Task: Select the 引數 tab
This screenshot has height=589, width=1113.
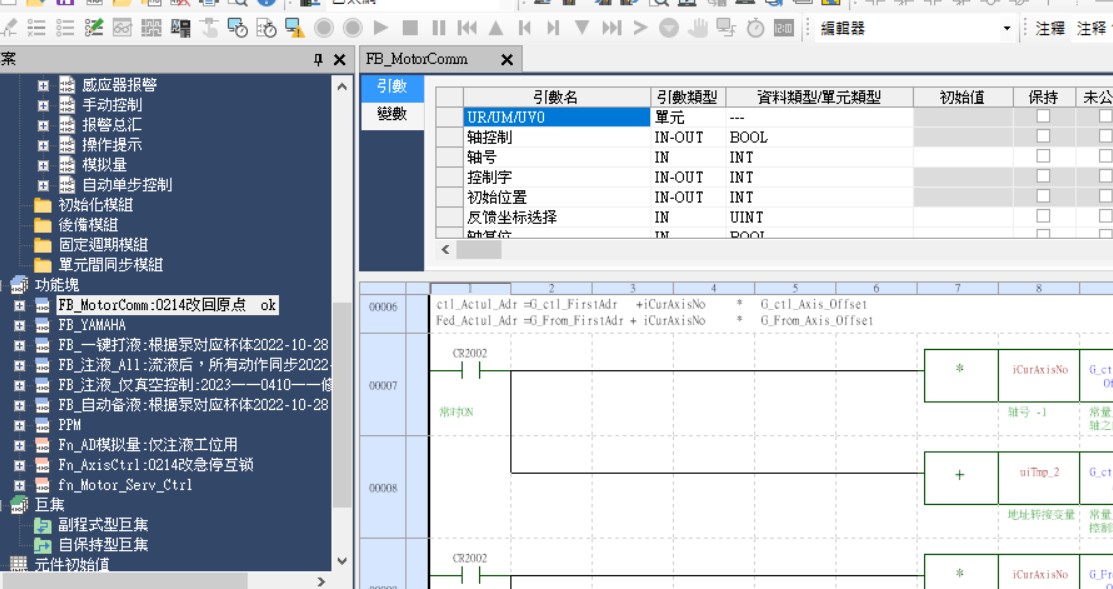Action: pos(392,88)
